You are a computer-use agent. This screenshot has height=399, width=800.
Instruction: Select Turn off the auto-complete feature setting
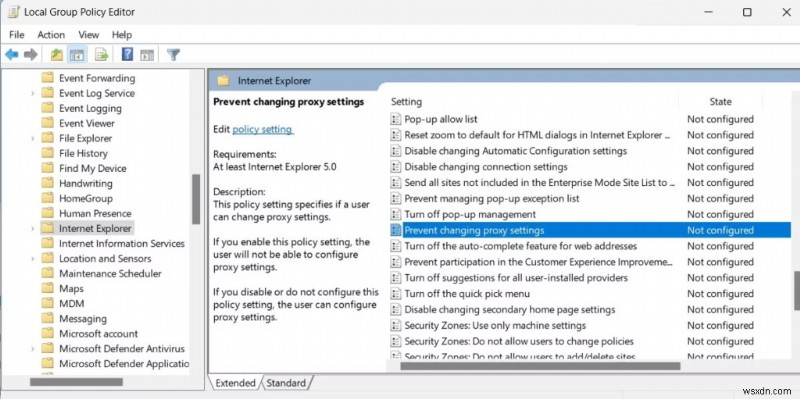(520, 246)
